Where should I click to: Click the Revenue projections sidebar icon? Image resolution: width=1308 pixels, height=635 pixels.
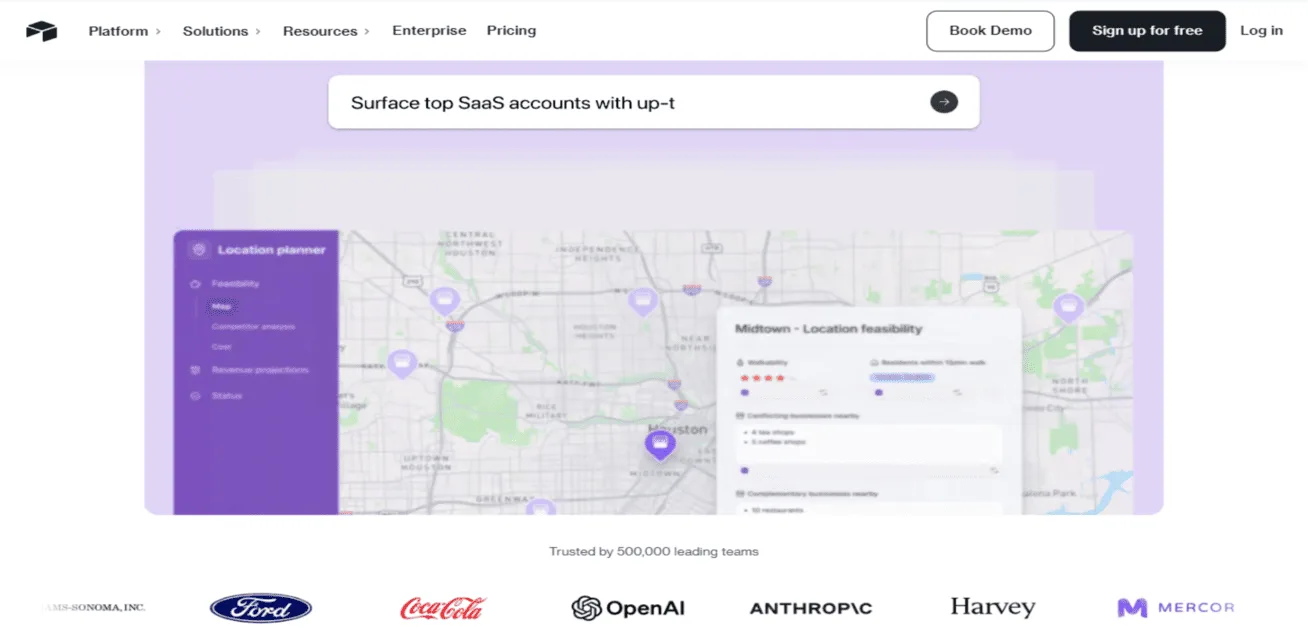pos(196,370)
